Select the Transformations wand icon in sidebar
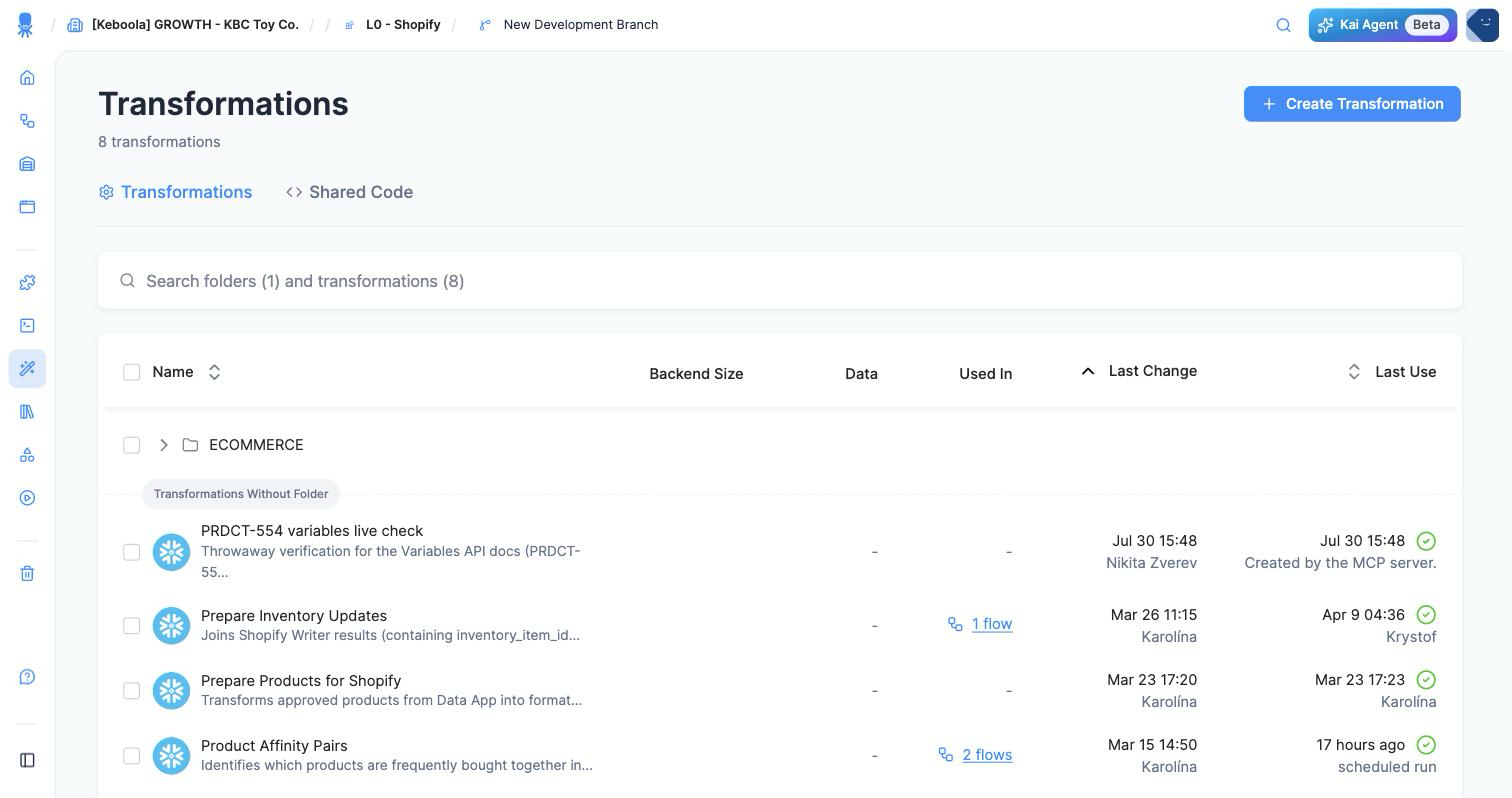Screen dimensions: 1512x798 point(27,369)
